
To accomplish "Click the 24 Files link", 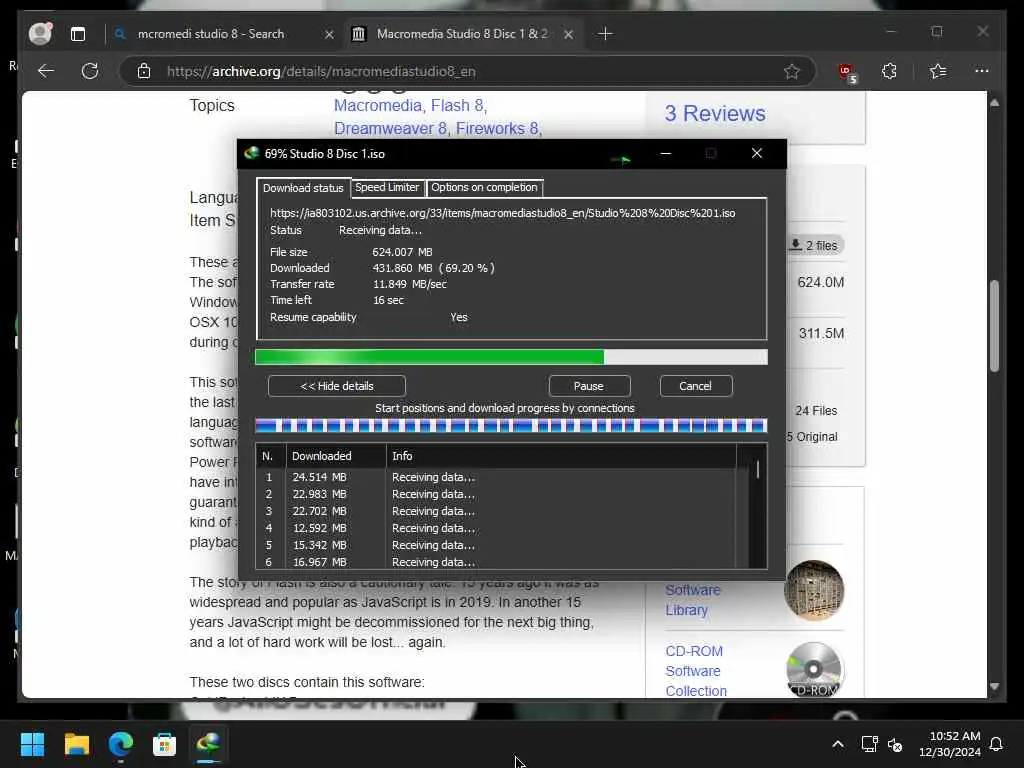I will pyautogui.click(x=816, y=411).
